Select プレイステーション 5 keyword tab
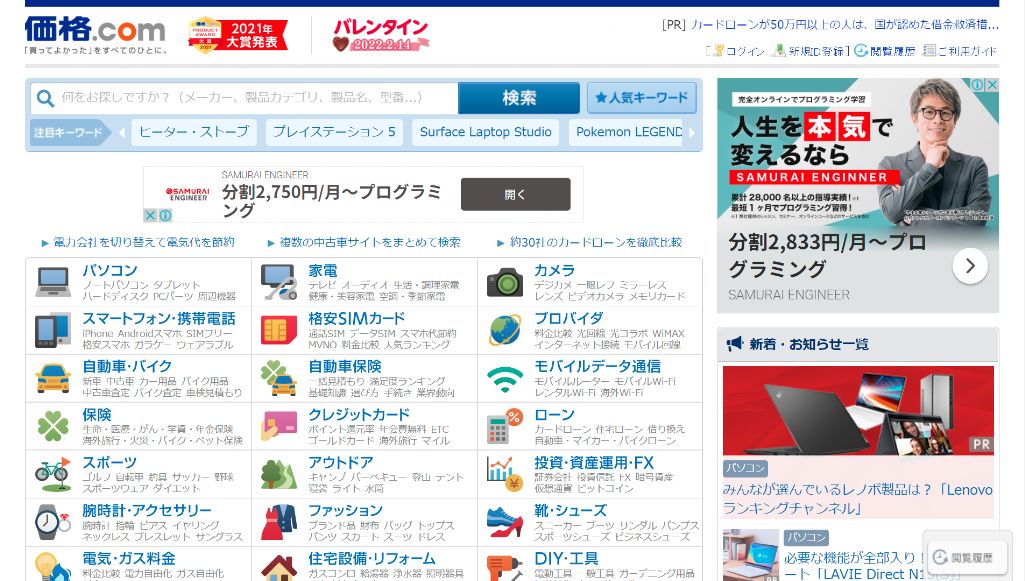 pyautogui.click(x=334, y=132)
